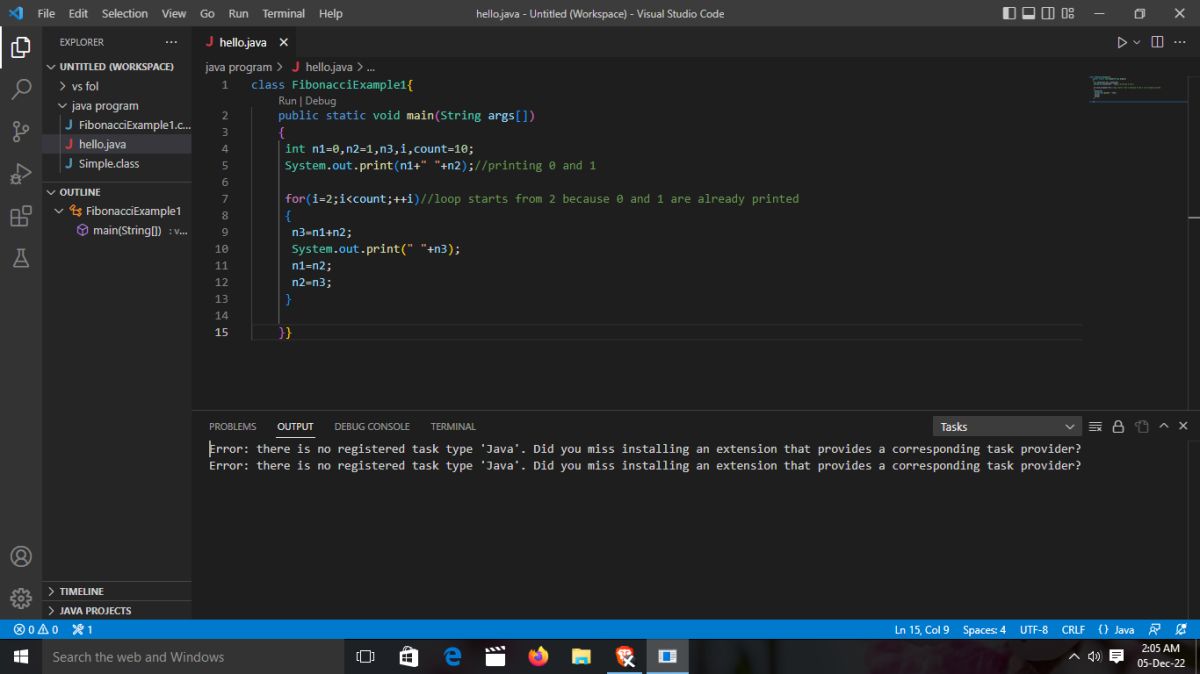Open File Explorer from taskbar

coord(582,657)
